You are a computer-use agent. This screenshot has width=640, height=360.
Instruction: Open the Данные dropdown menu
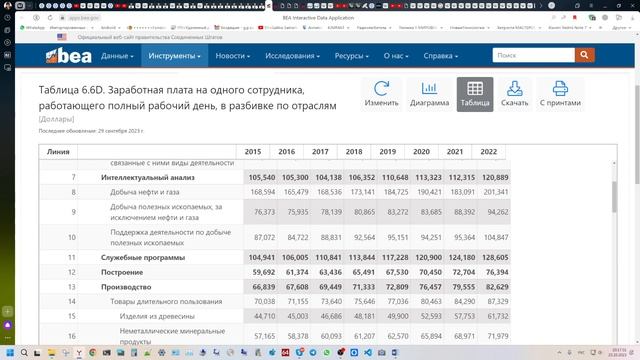(x=117, y=56)
